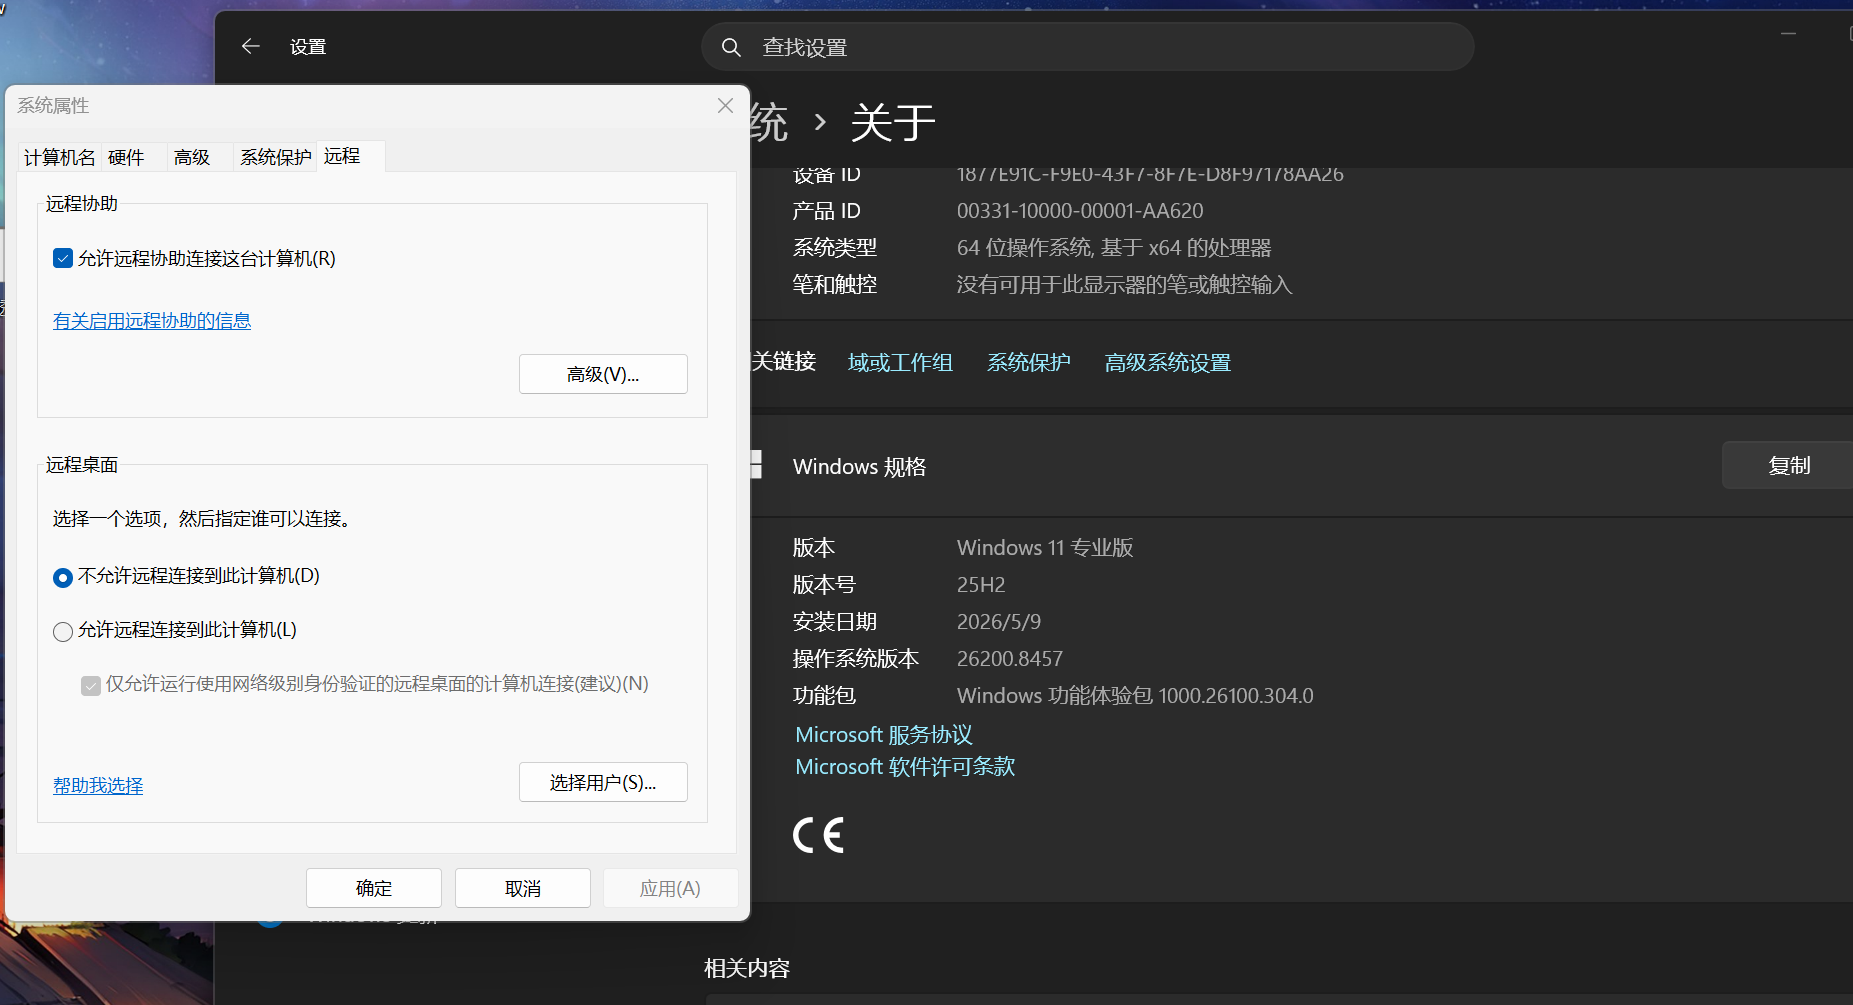Open the 系统保护 tab in dialog
This screenshot has width=1853, height=1005.
275,157
